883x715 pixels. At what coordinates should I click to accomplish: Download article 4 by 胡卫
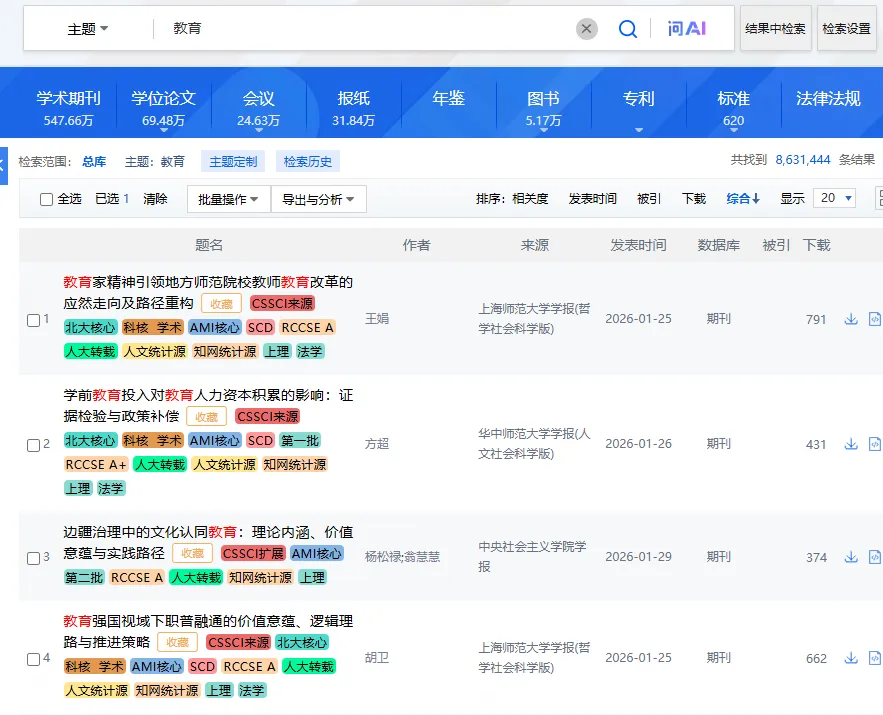click(851, 658)
